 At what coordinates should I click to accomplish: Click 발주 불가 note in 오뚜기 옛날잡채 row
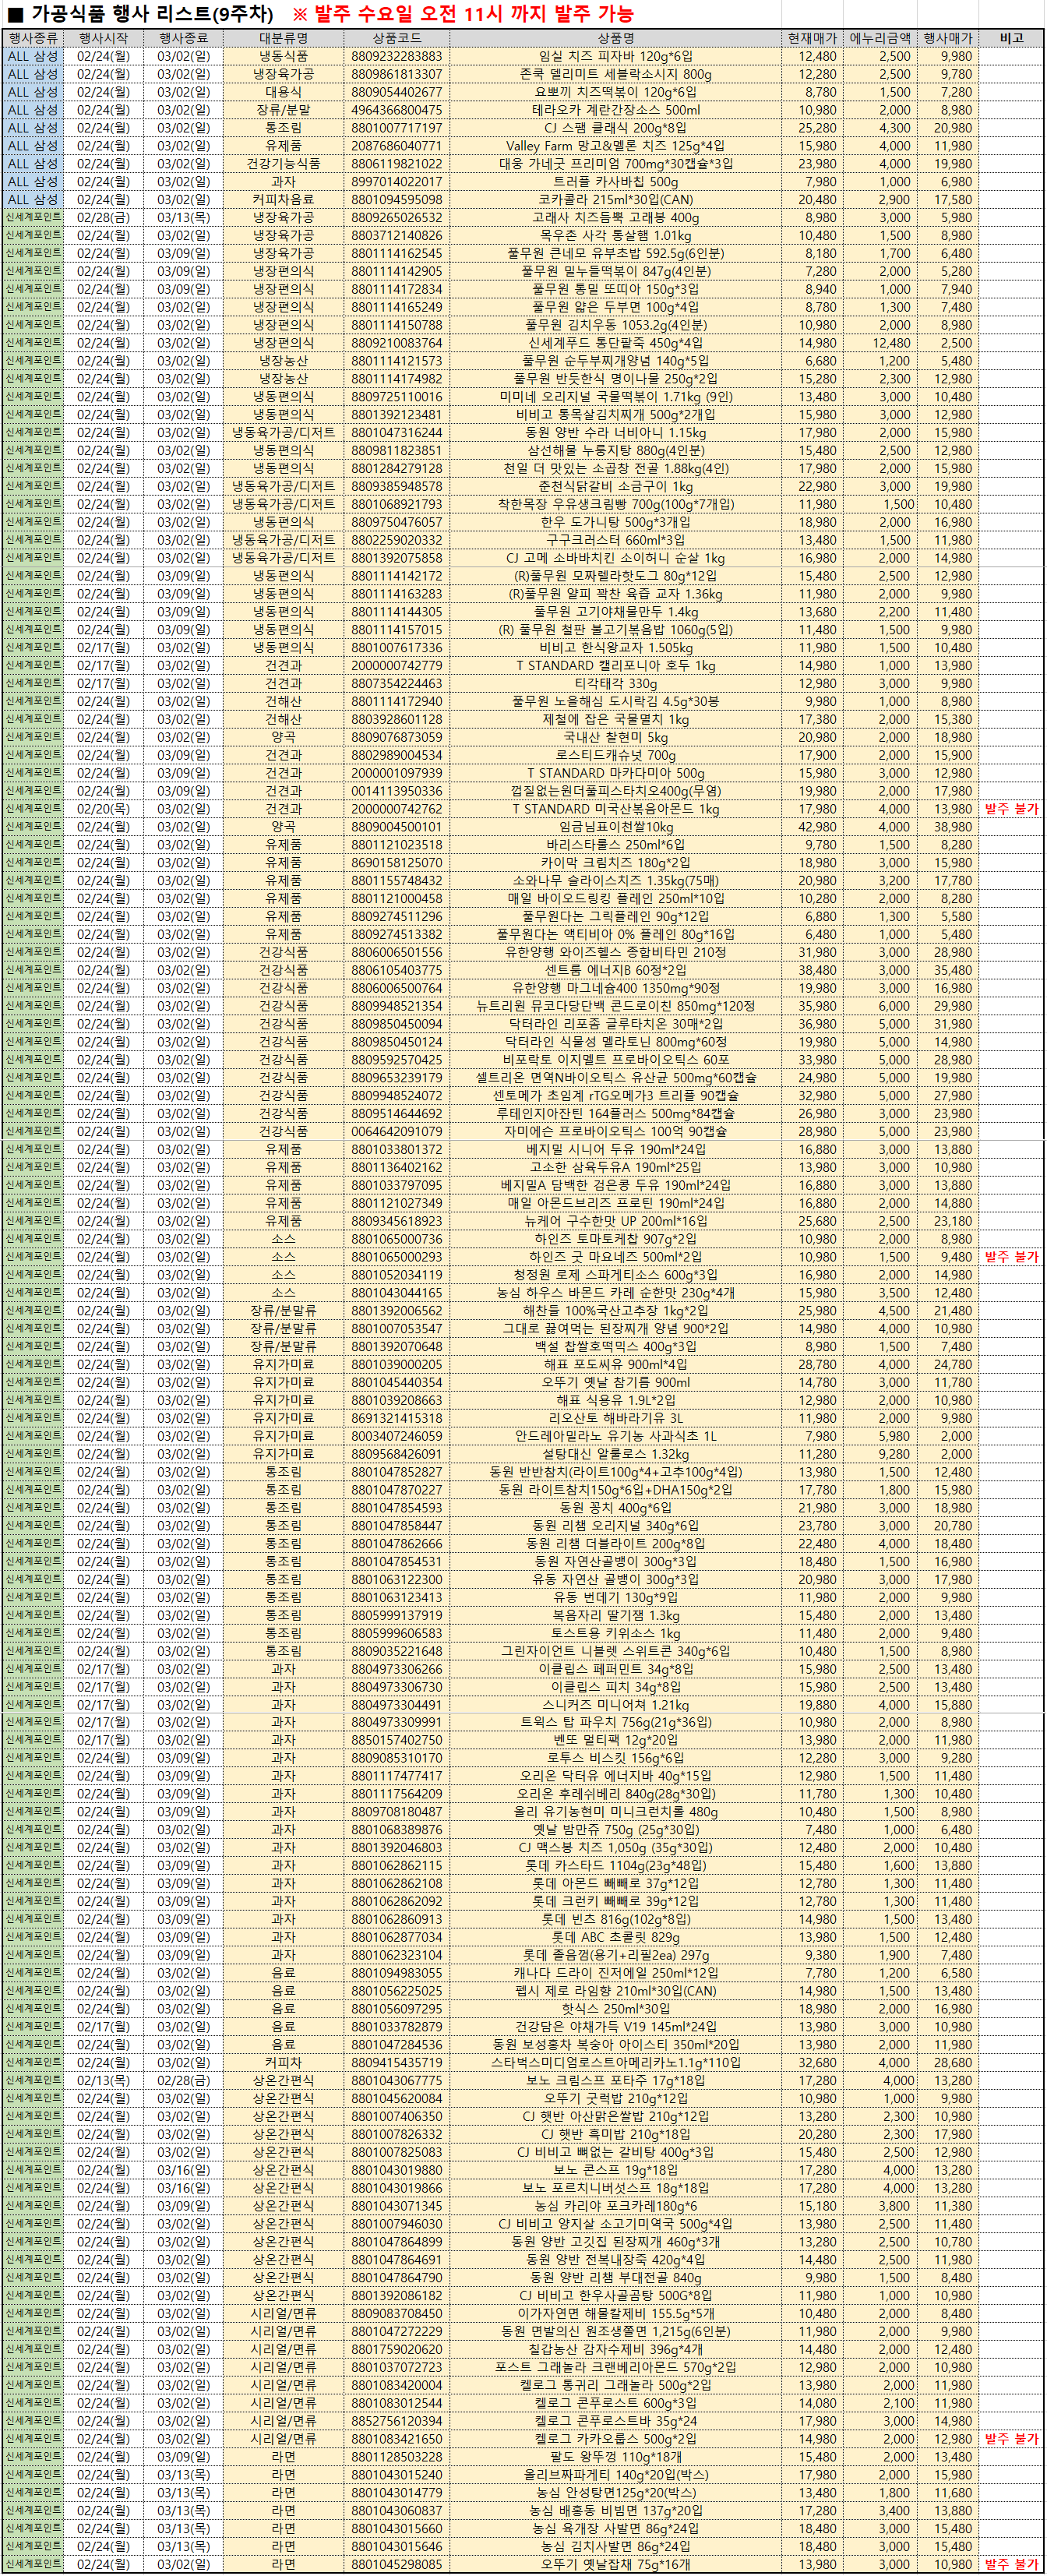coord(1011,2565)
